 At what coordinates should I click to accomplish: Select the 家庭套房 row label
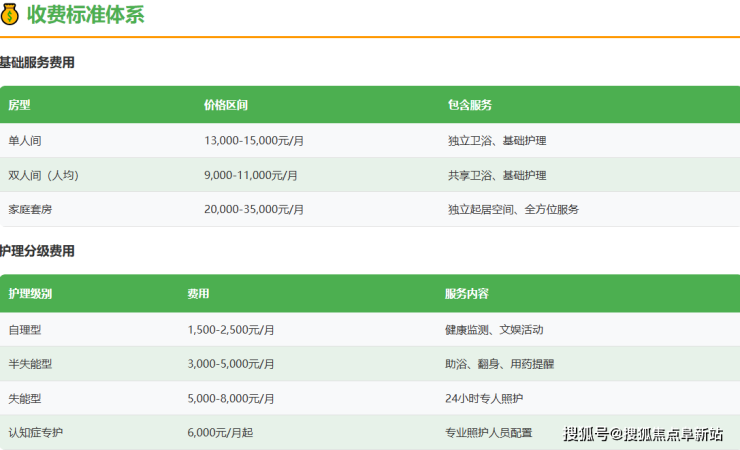[x=31, y=209]
